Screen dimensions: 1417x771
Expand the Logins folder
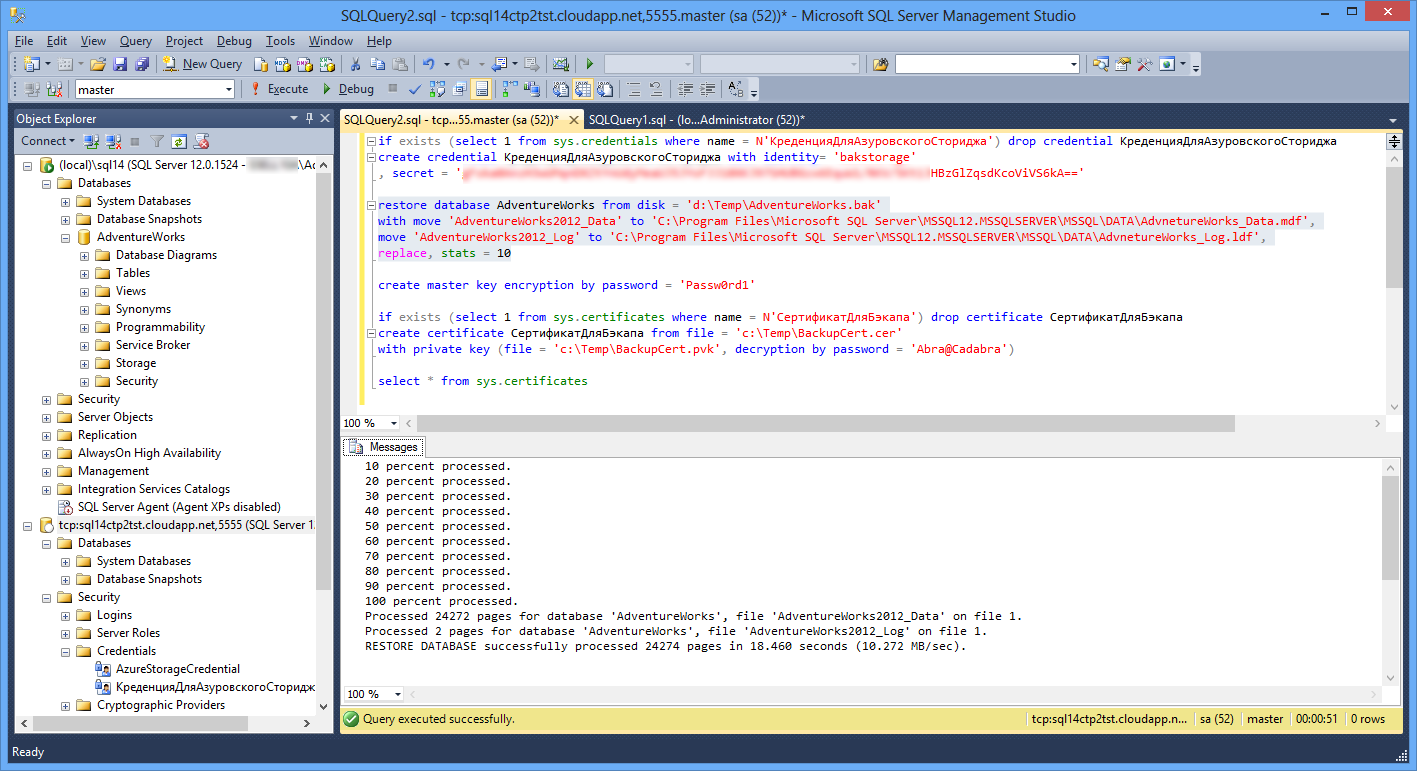click(x=66, y=615)
